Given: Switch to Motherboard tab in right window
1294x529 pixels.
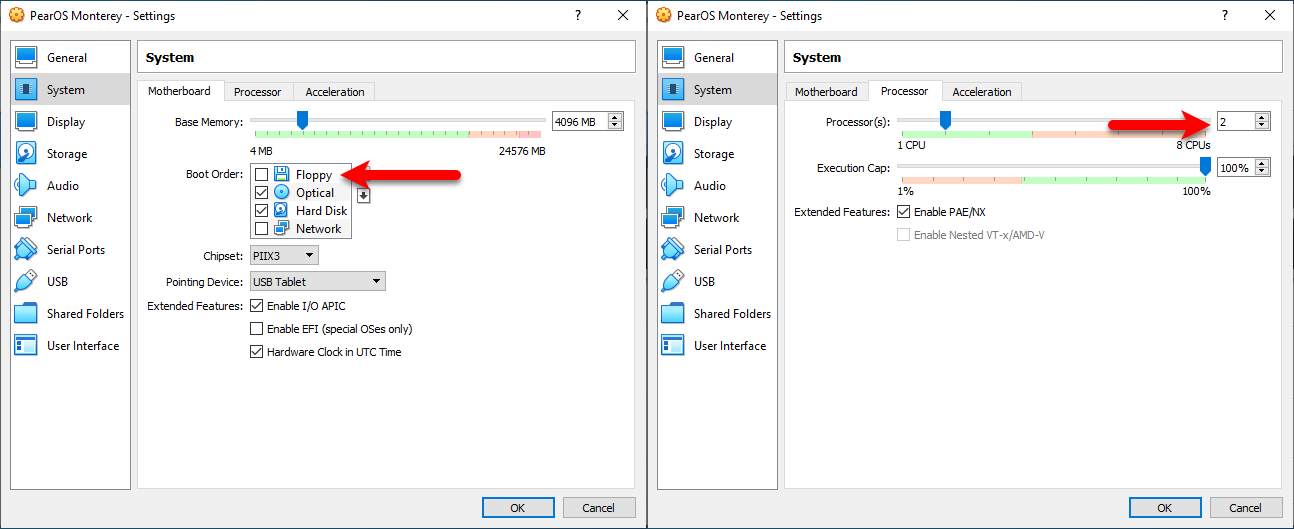Looking at the screenshot, I should point(826,92).
